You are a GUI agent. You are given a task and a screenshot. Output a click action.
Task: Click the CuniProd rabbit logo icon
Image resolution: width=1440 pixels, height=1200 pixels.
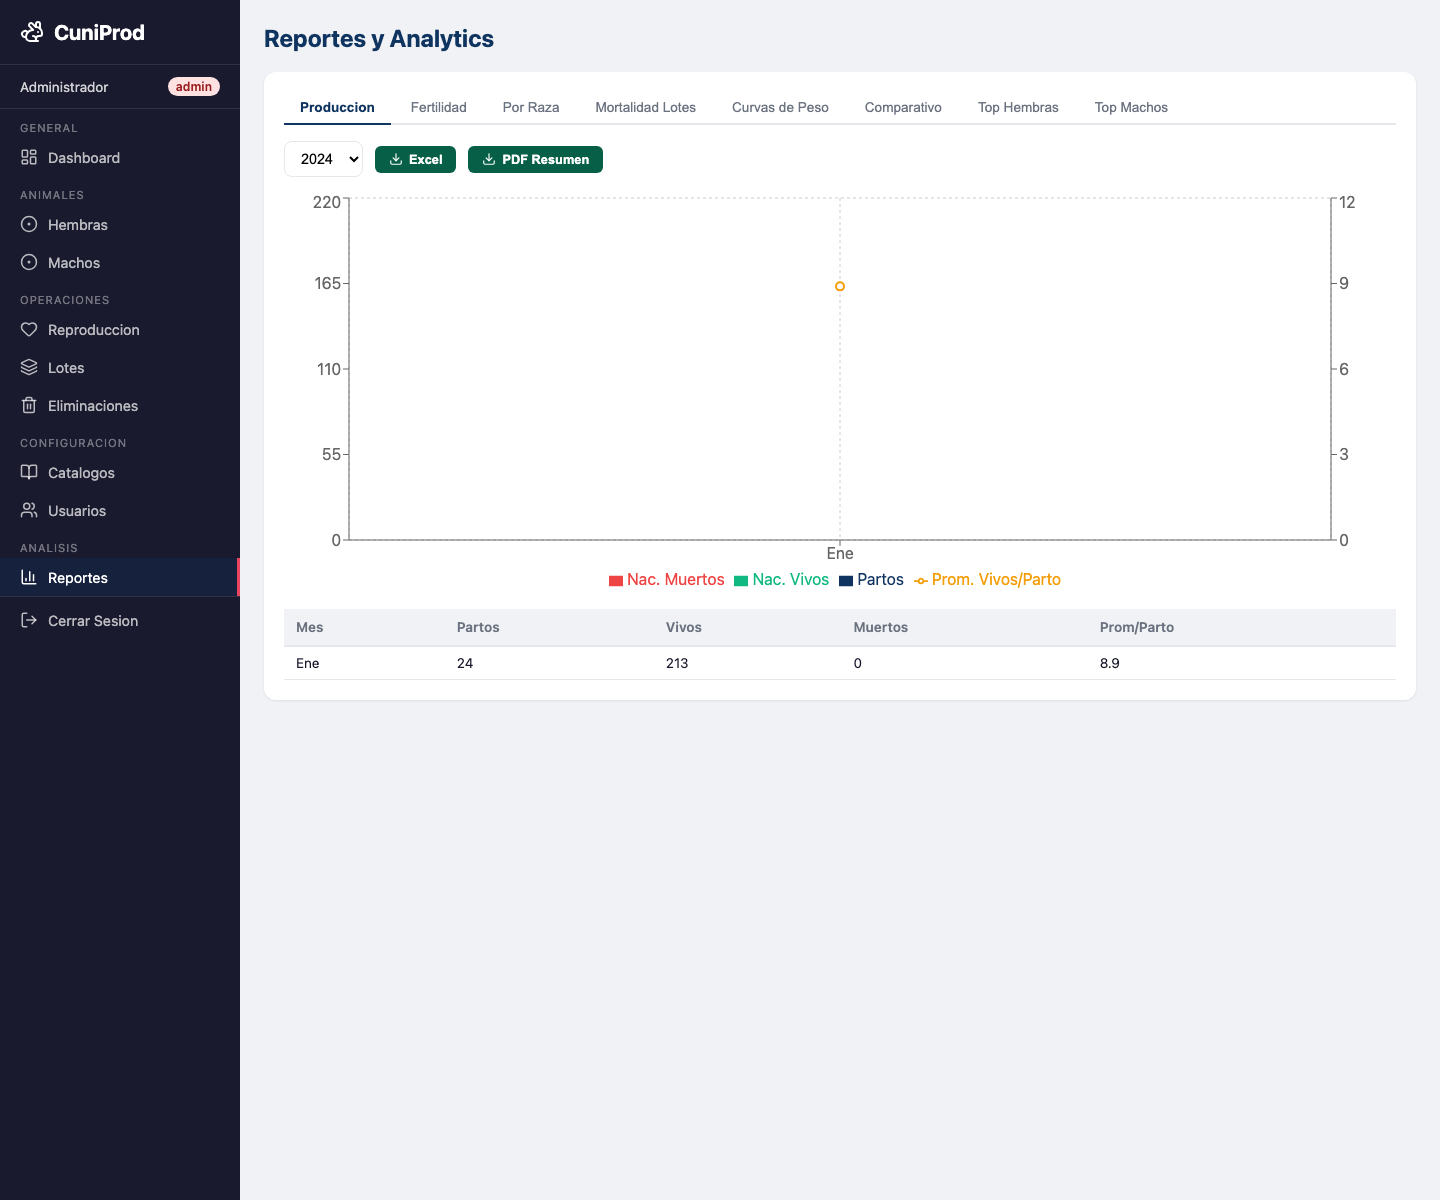32,32
